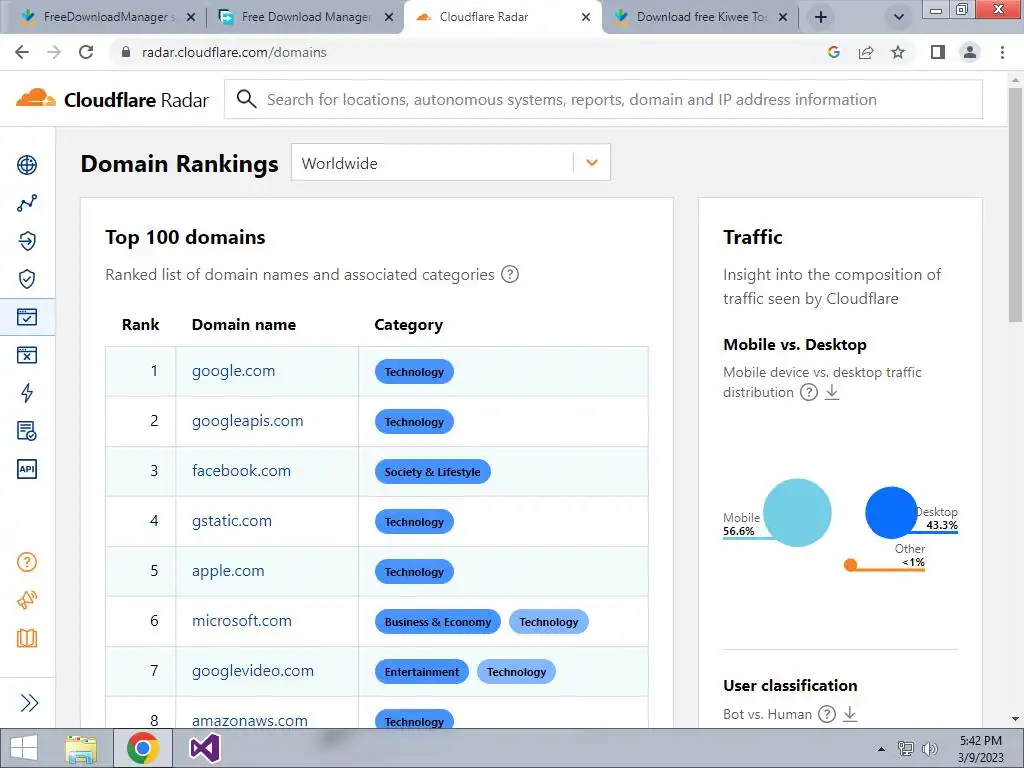Open the amazonaws.com domain link

pyautogui.click(x=249, y=720)
